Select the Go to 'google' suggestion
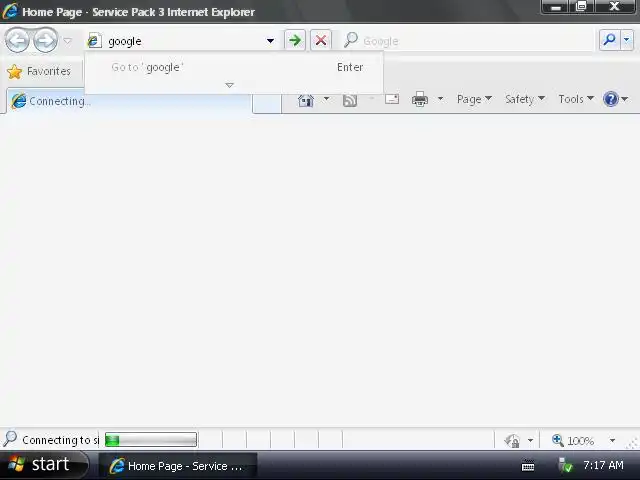The image size is (640, 480). (x=236, y=67)
